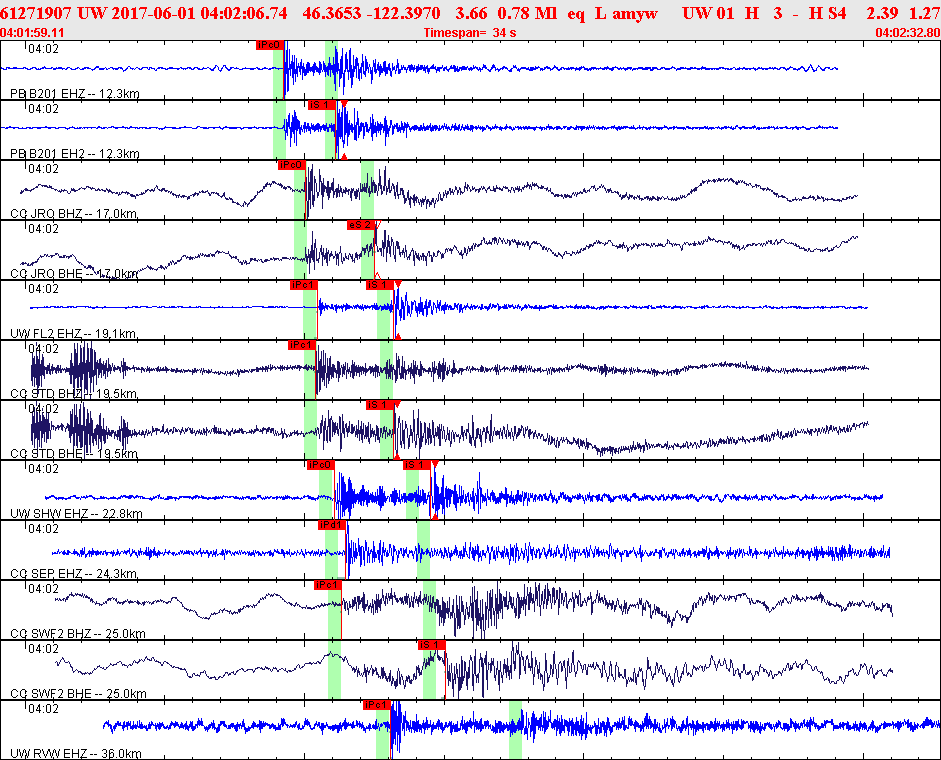Viewport: 941px width, 760px height.
Task: Click the iPc0 pick label on CC JRO BHZ
Action: click(x=292, y=165)
